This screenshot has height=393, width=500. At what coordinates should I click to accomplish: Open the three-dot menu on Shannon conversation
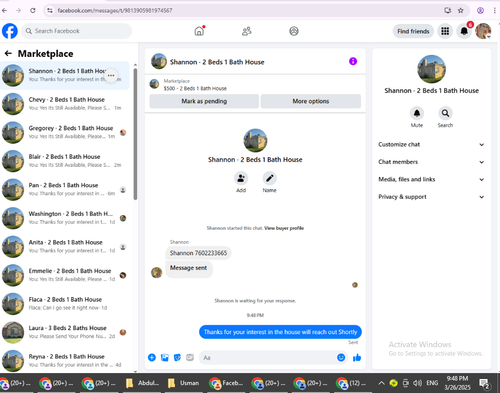point(111,76)
